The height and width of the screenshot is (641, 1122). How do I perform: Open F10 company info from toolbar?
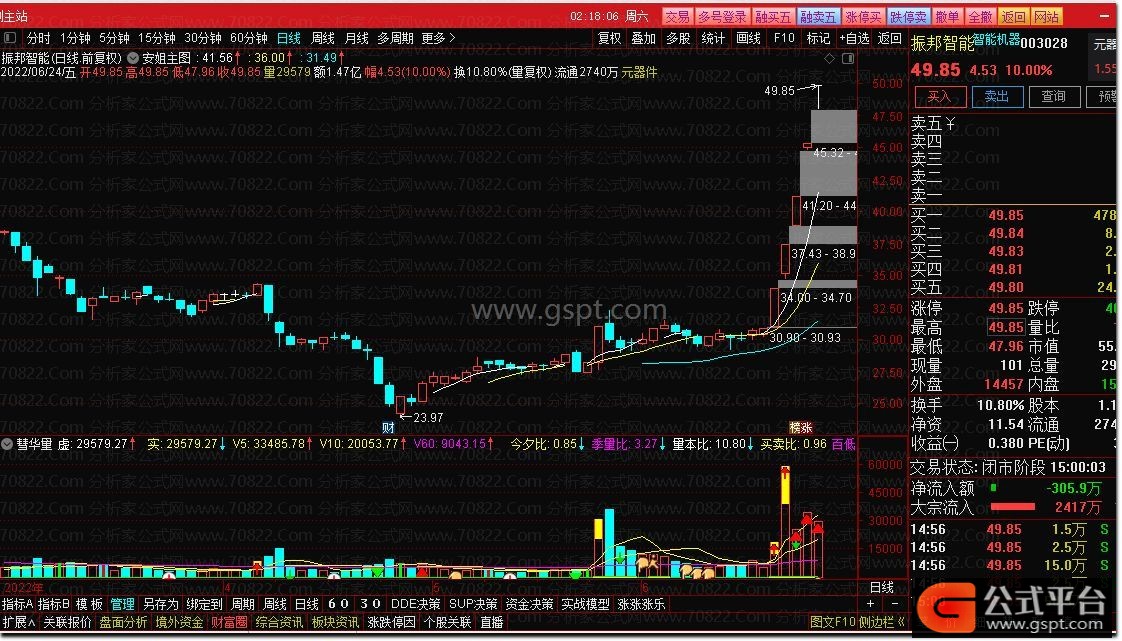tap(784, 38)
